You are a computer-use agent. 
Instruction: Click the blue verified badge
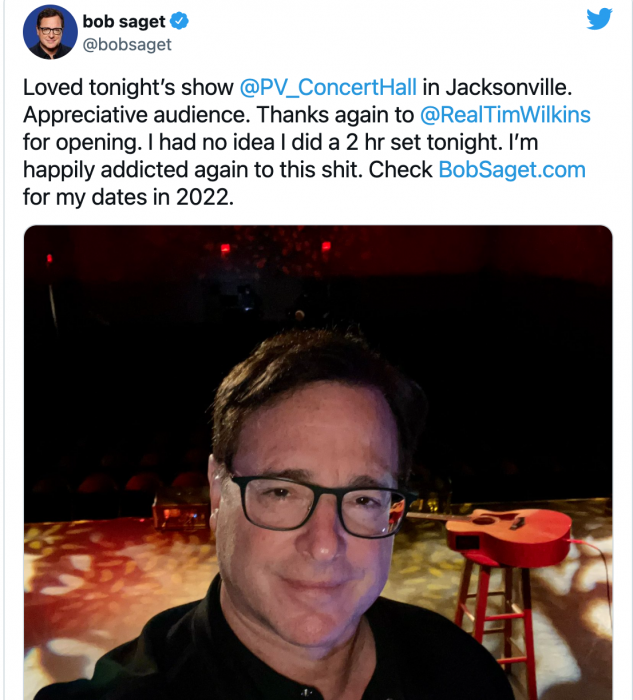tap(182, 22)
